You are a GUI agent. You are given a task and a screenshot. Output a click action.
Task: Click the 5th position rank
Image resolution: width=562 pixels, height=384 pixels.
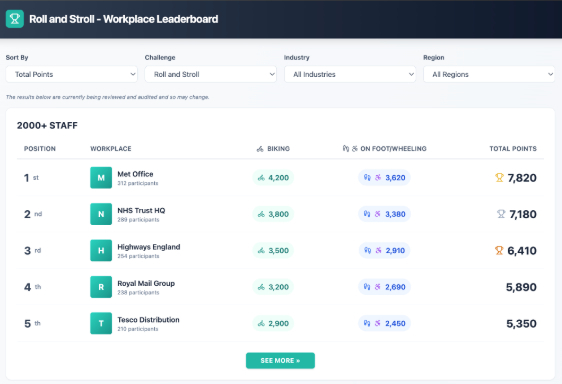coord(32,323)
